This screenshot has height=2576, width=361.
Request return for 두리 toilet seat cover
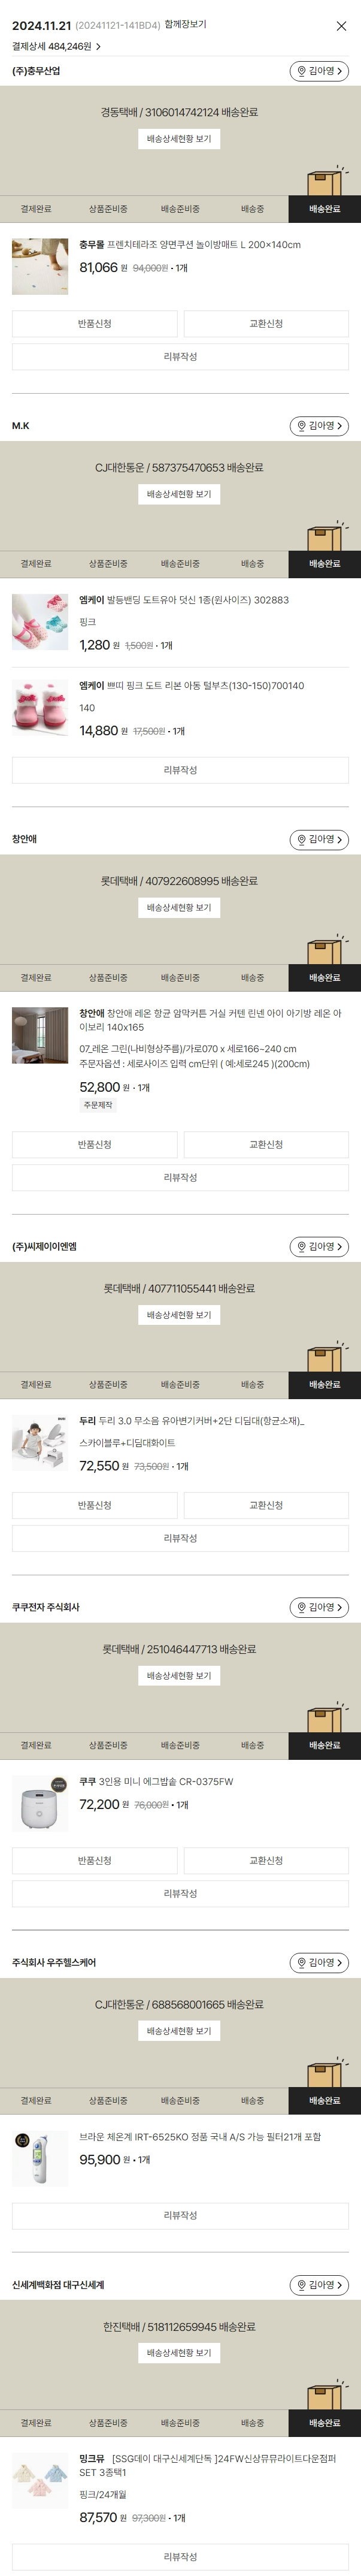(x=95, y=1505)
